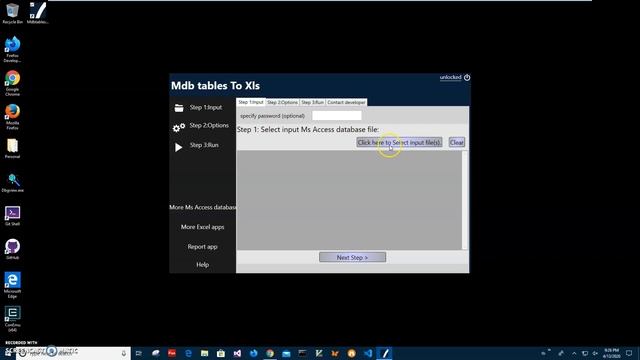Screen dimensions: 640x360
Task: Open the GitHub desktop shortcut
Action: [x=12, y=249]
